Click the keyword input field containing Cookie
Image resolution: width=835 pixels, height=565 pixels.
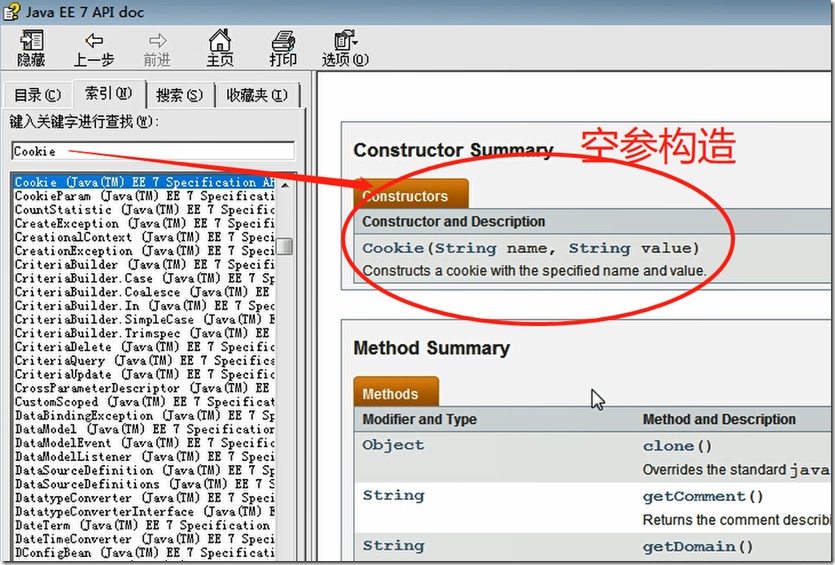pyautogui.click(x=153, y=151)
